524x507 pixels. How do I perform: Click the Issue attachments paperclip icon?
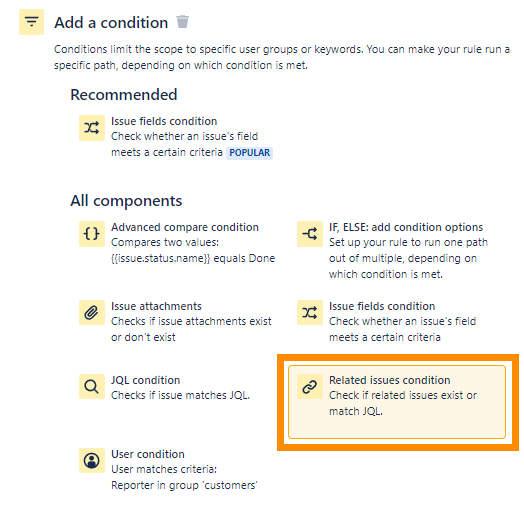point(92,312)
